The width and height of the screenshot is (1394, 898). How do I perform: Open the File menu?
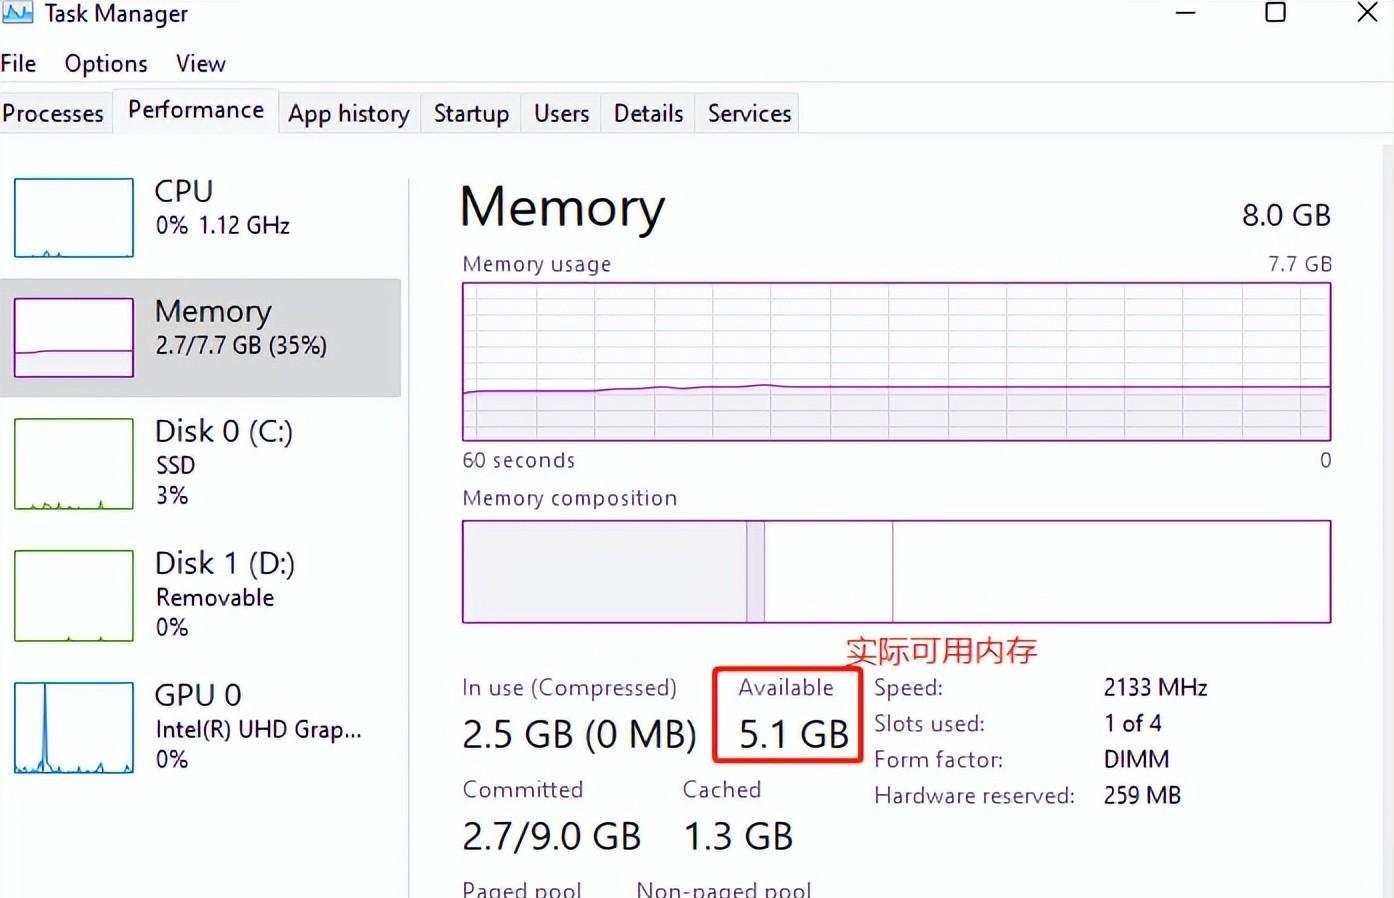coord(19,64)
